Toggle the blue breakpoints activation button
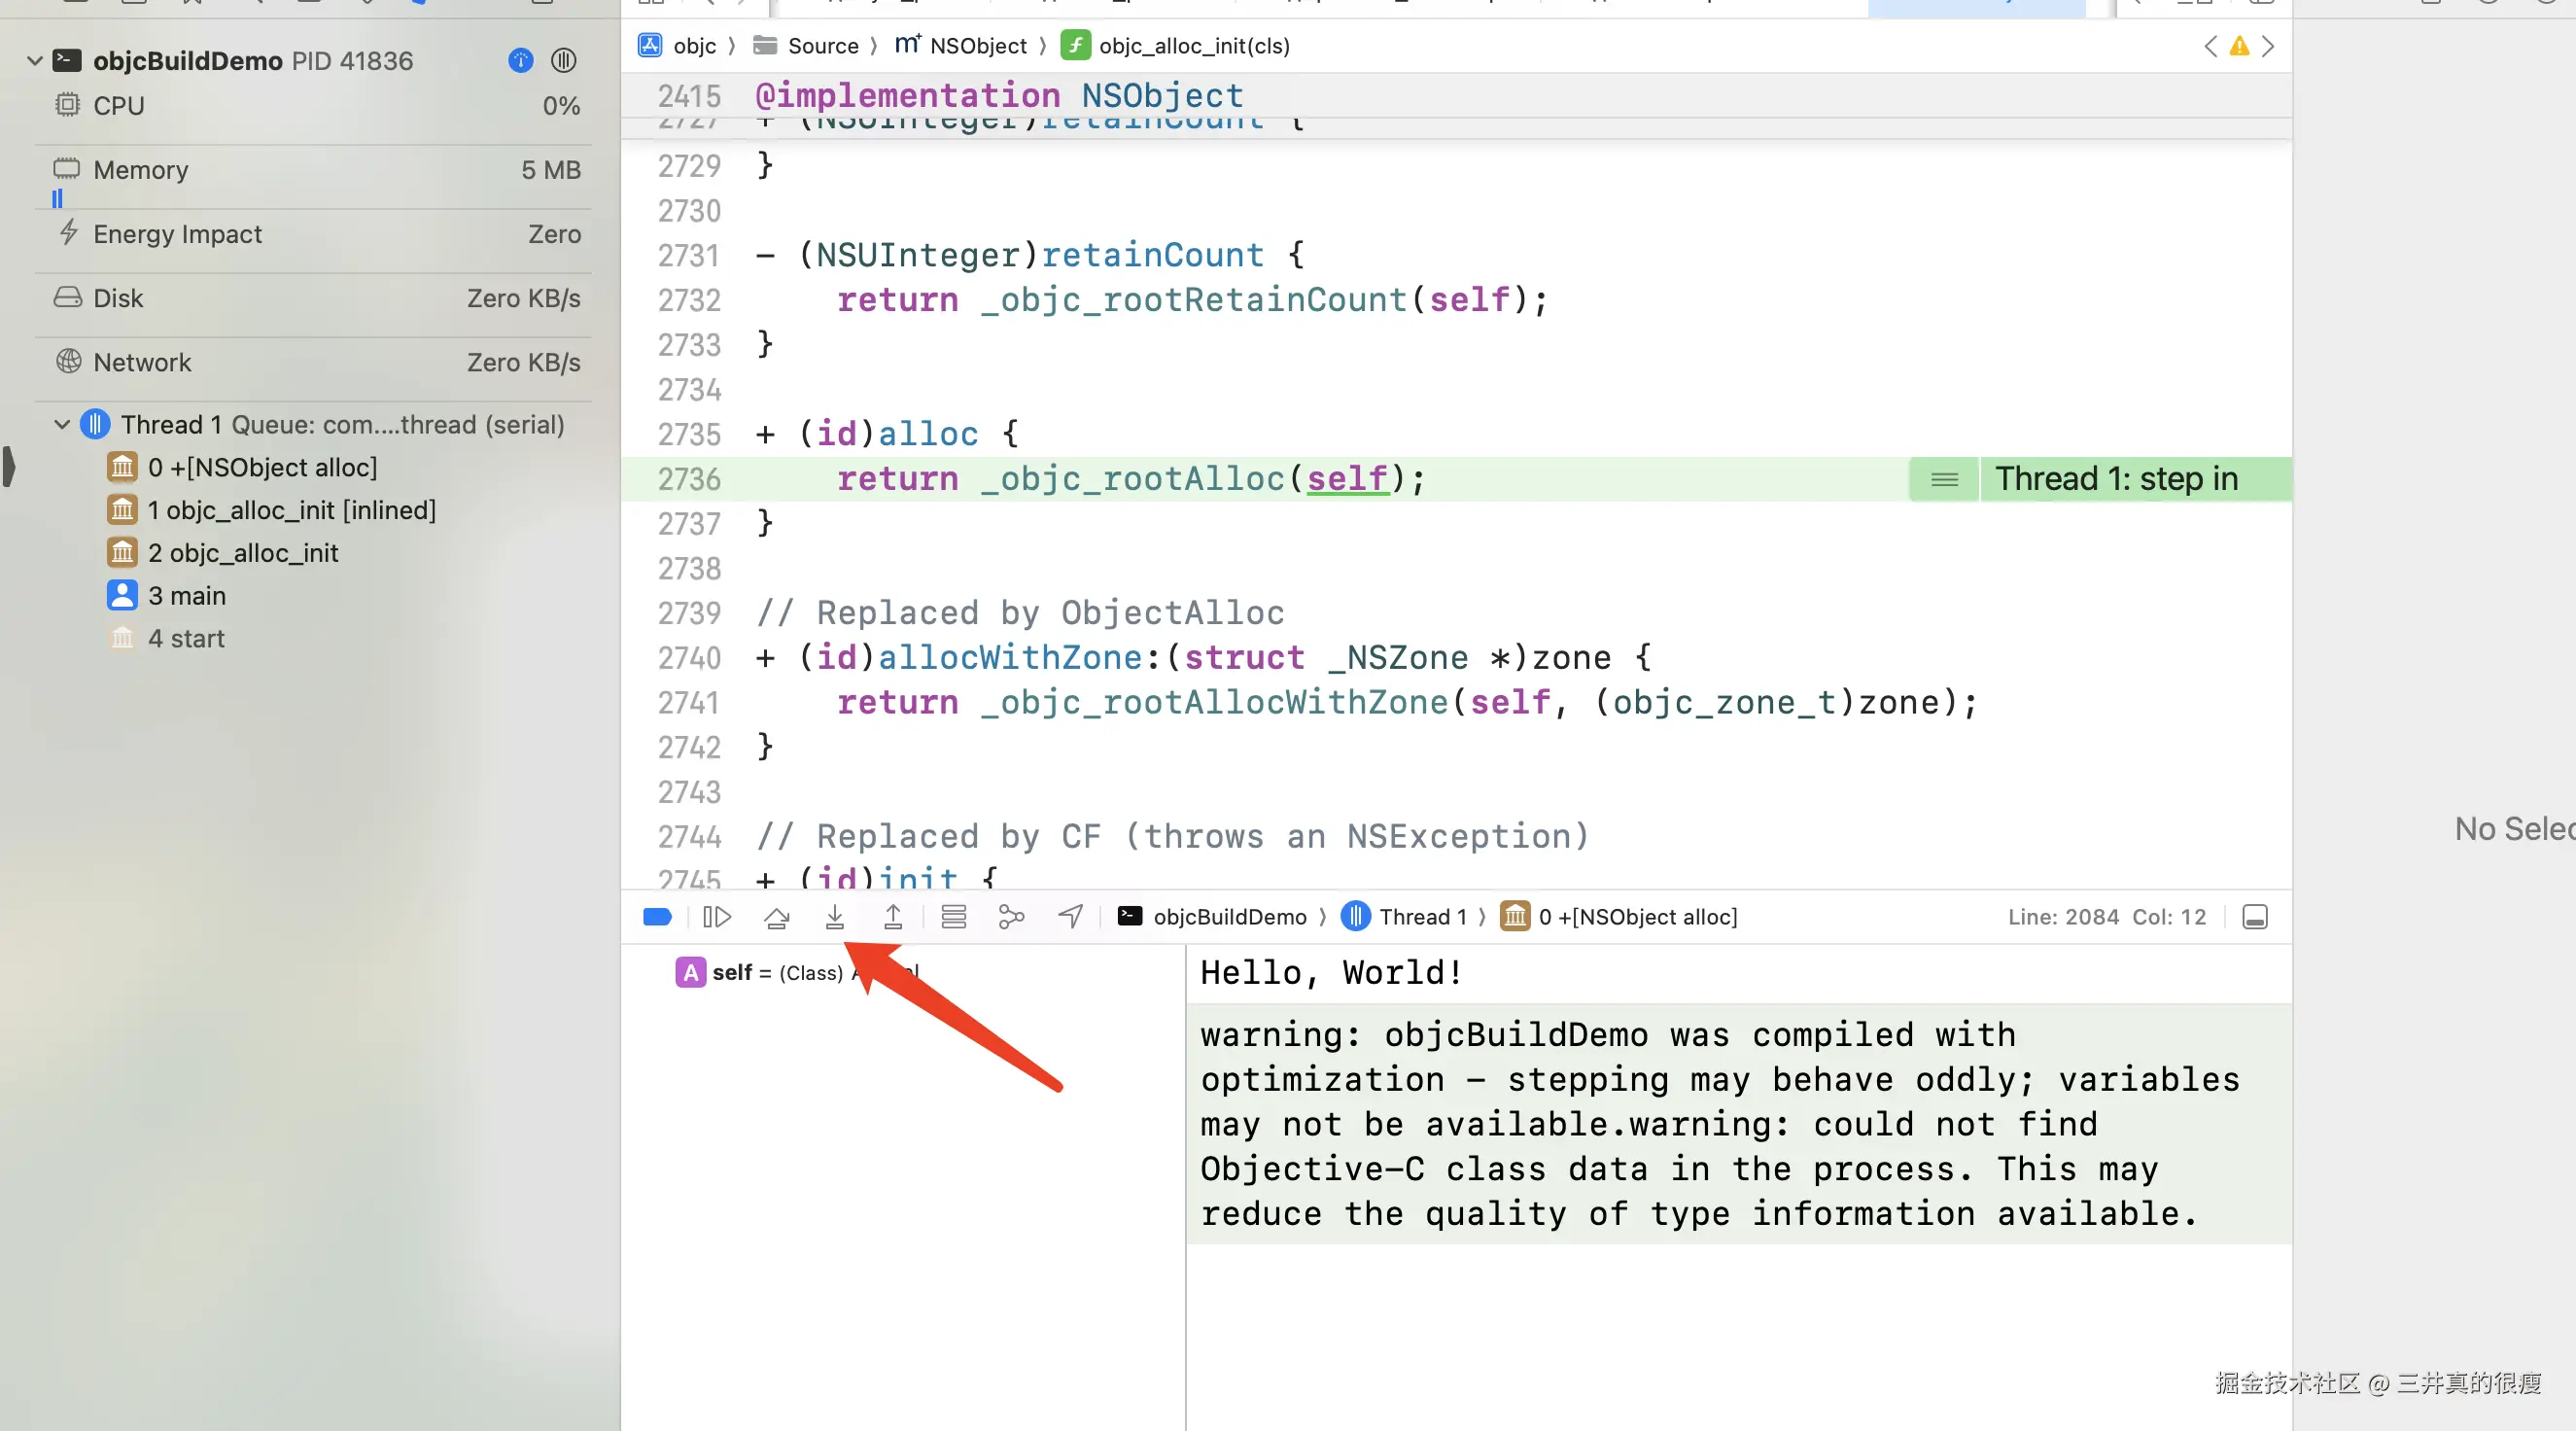The width and height of the screenshot is (2576, 1431). pyautogui.click(x=657, y=917)
